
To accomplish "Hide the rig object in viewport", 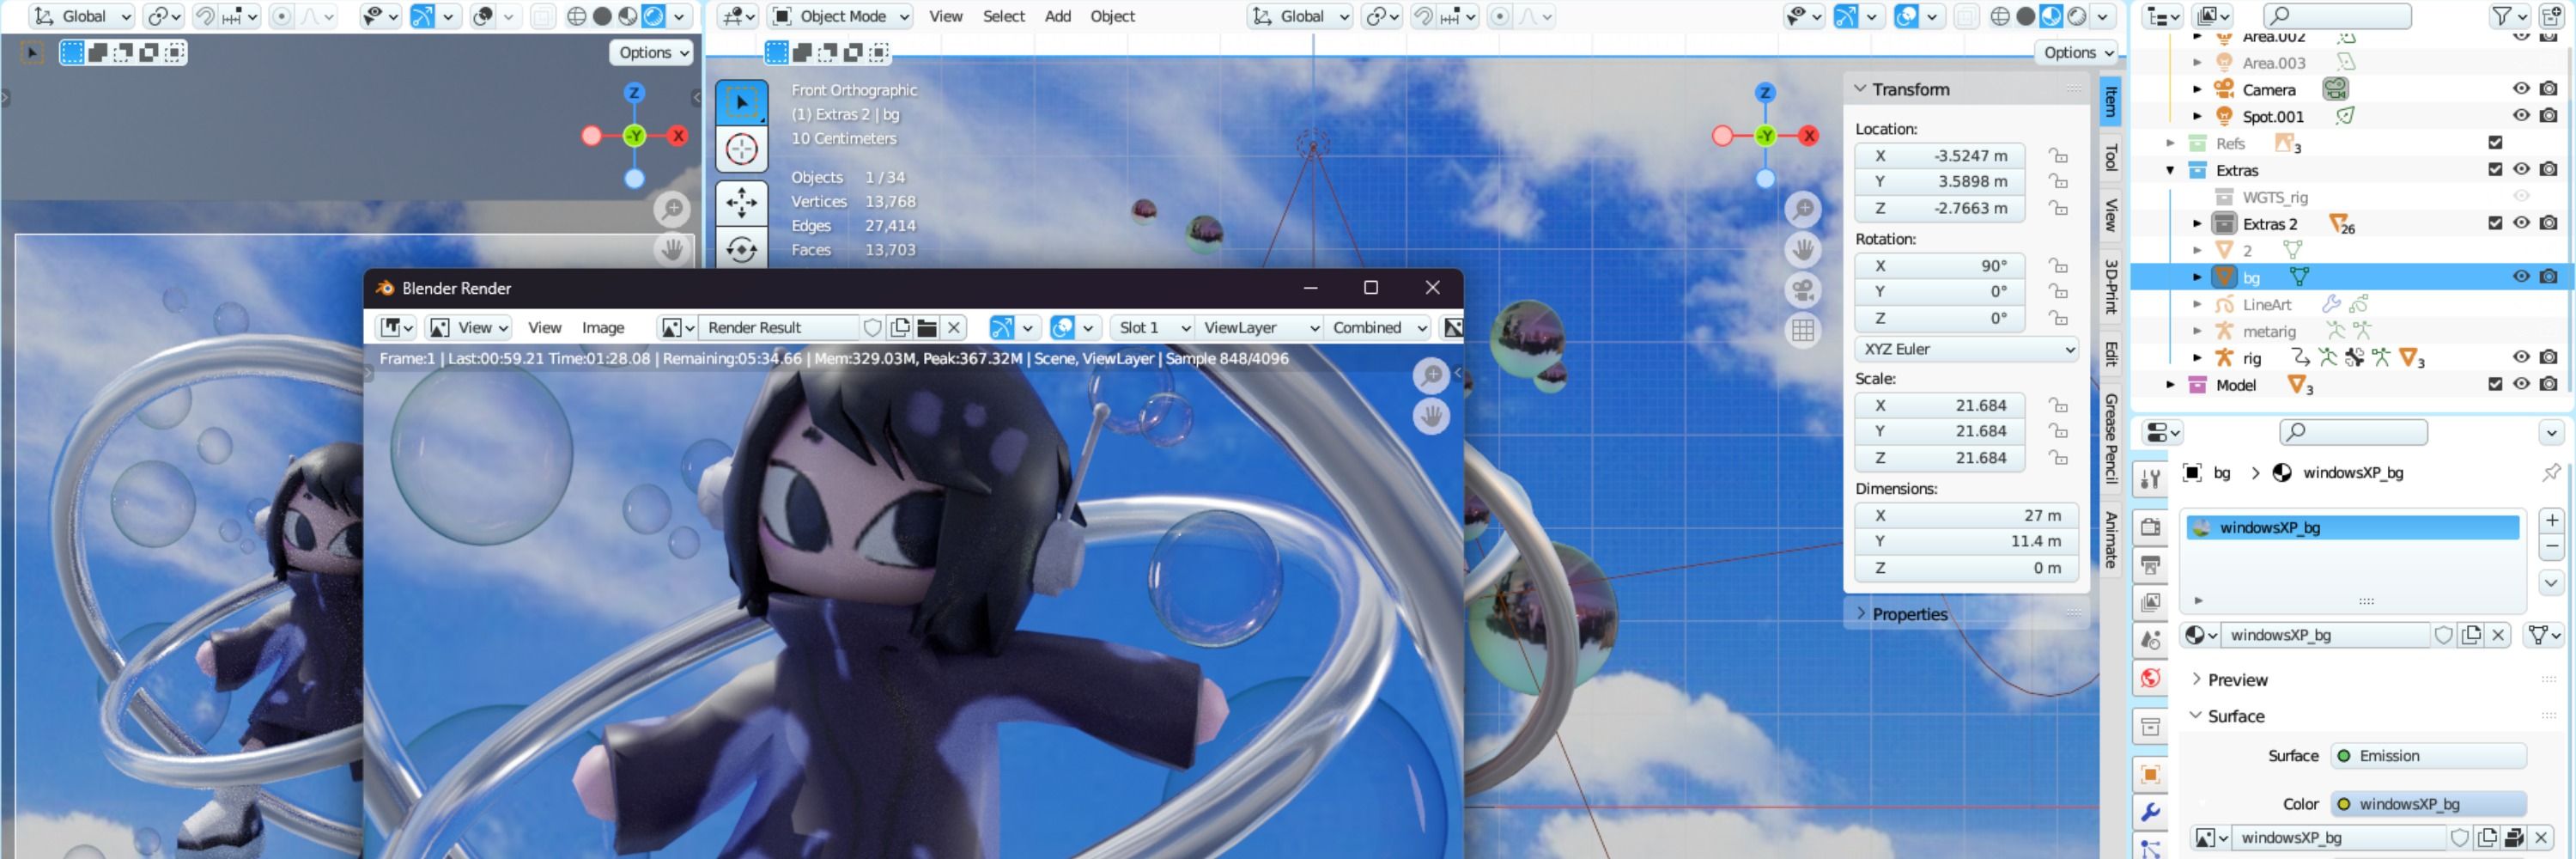I will pos(2521,358).
